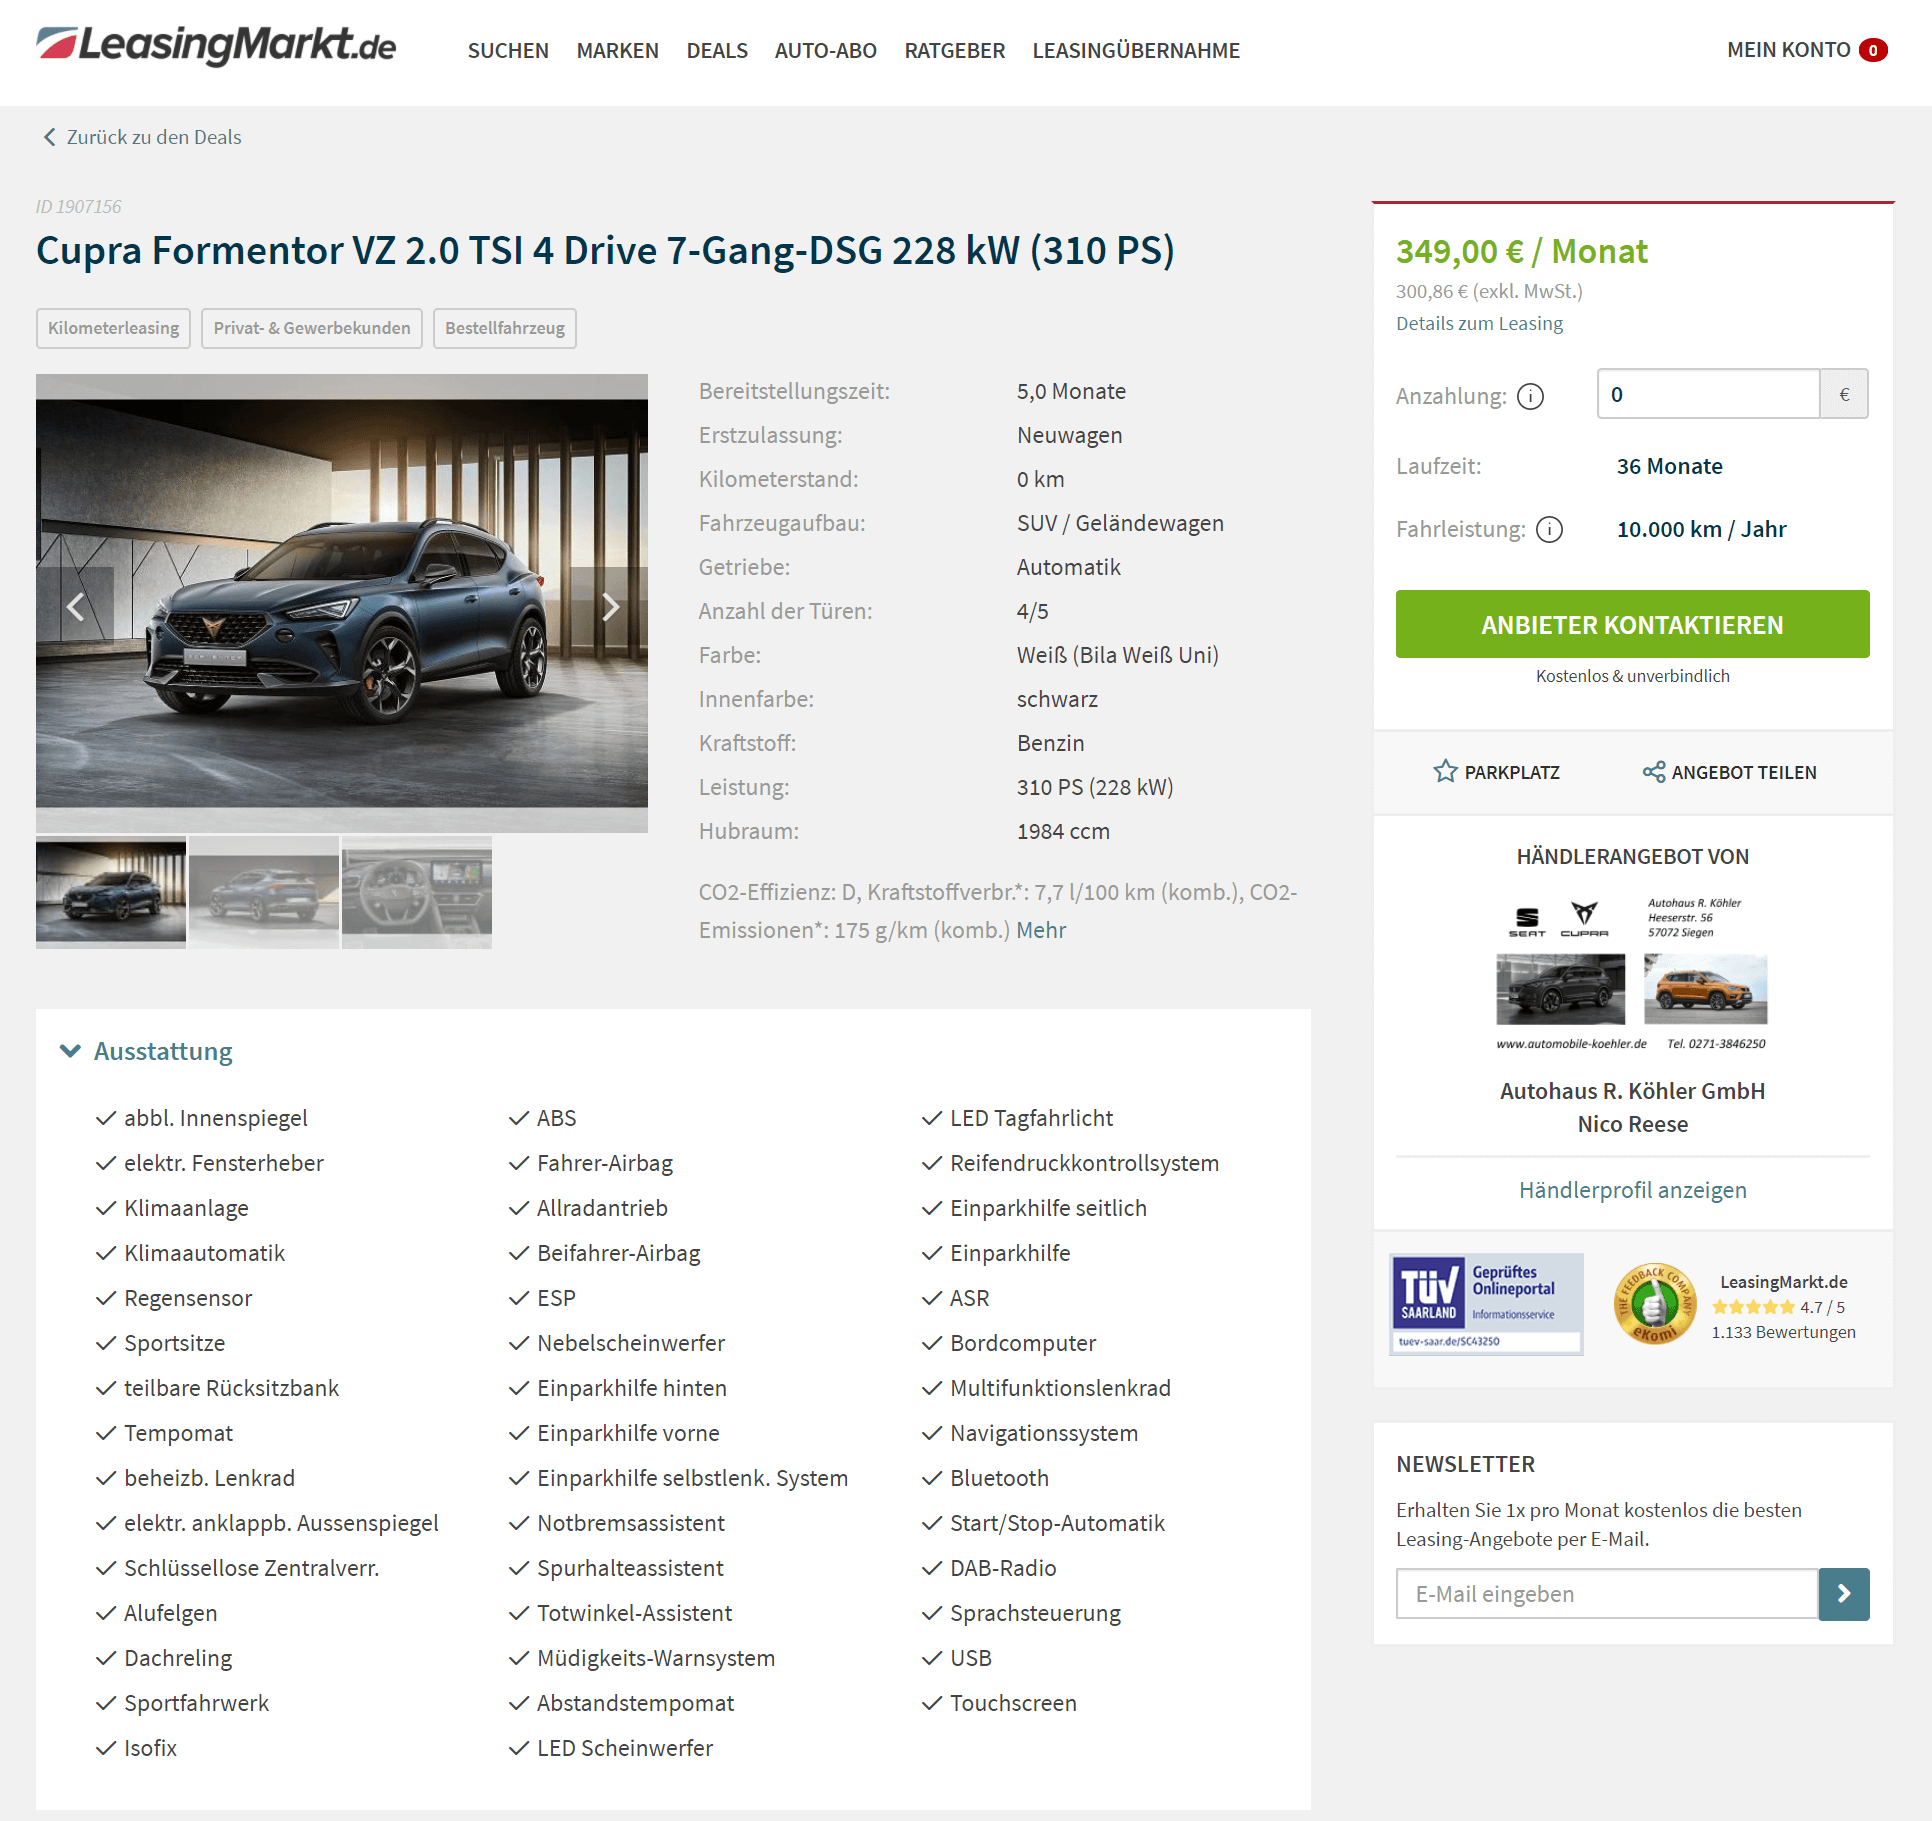This screenshot has height=1821, width=1932.
Task: Click the Kilometerleasing tag
Action: (x=113, y=328)
